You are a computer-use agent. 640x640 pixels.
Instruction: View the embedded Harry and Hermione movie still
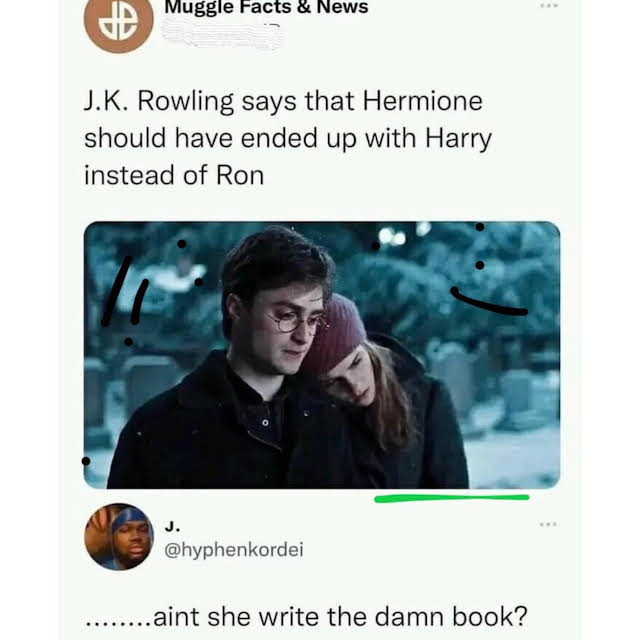[x=322, y=355]
